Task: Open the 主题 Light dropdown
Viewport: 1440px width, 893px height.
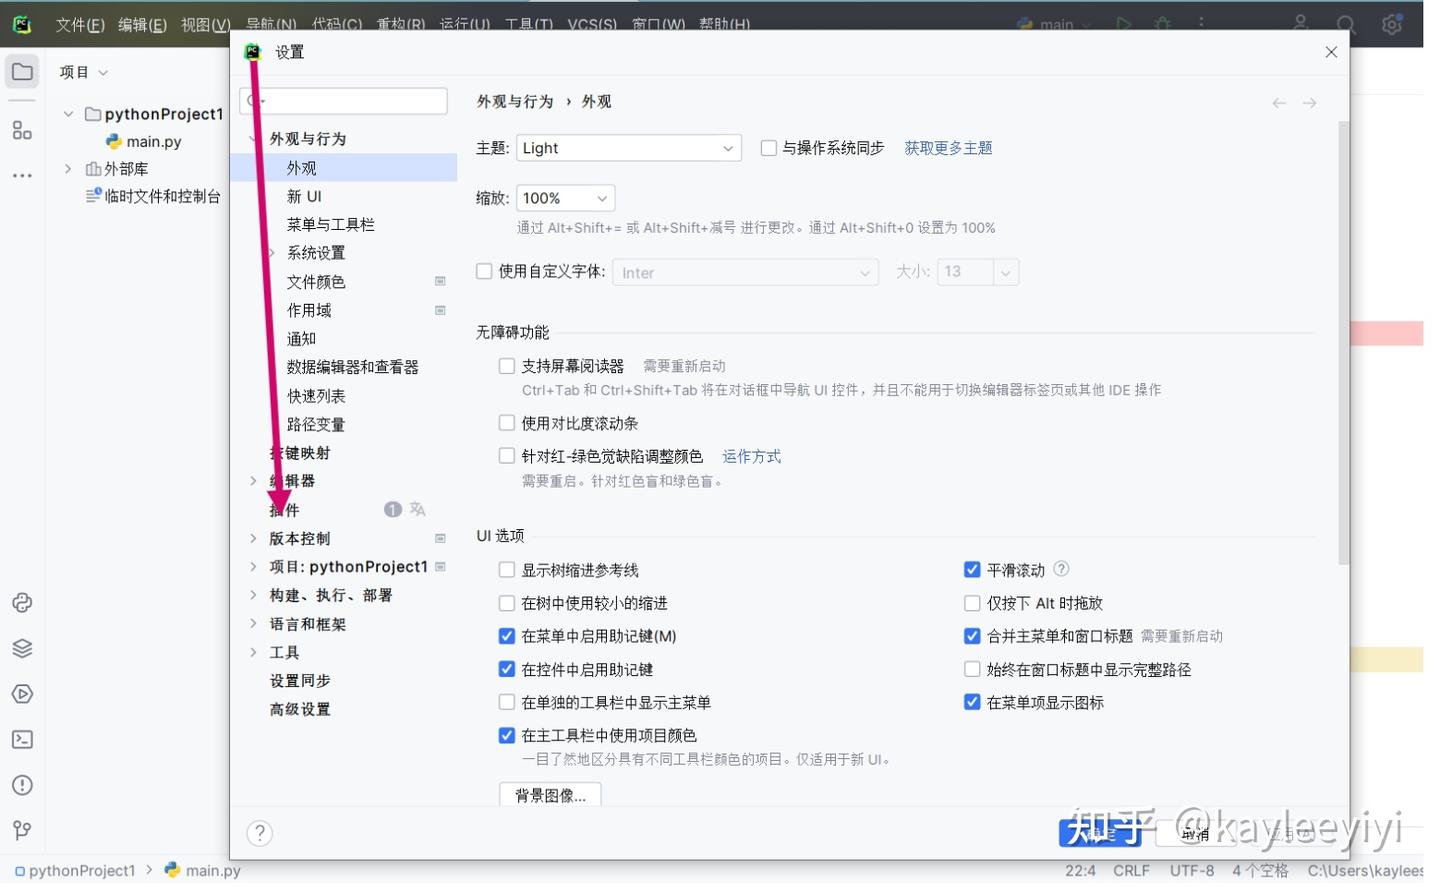Action: point(628,148)
